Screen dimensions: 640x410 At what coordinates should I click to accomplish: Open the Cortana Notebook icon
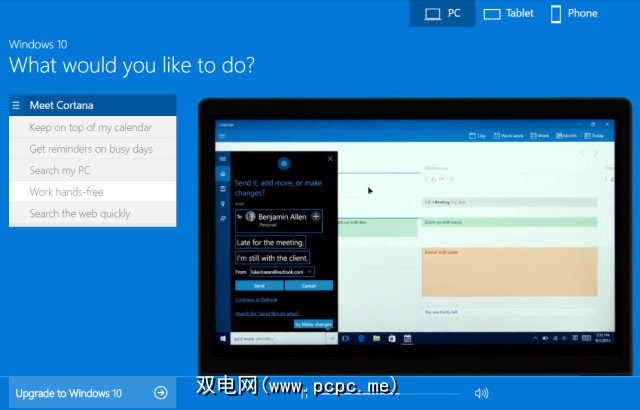click(222, 188)
